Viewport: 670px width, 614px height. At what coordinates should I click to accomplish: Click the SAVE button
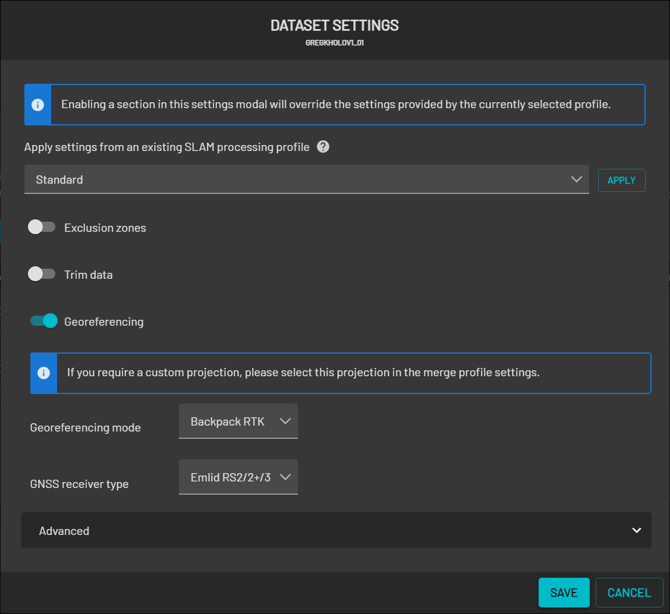click(563, 593)
